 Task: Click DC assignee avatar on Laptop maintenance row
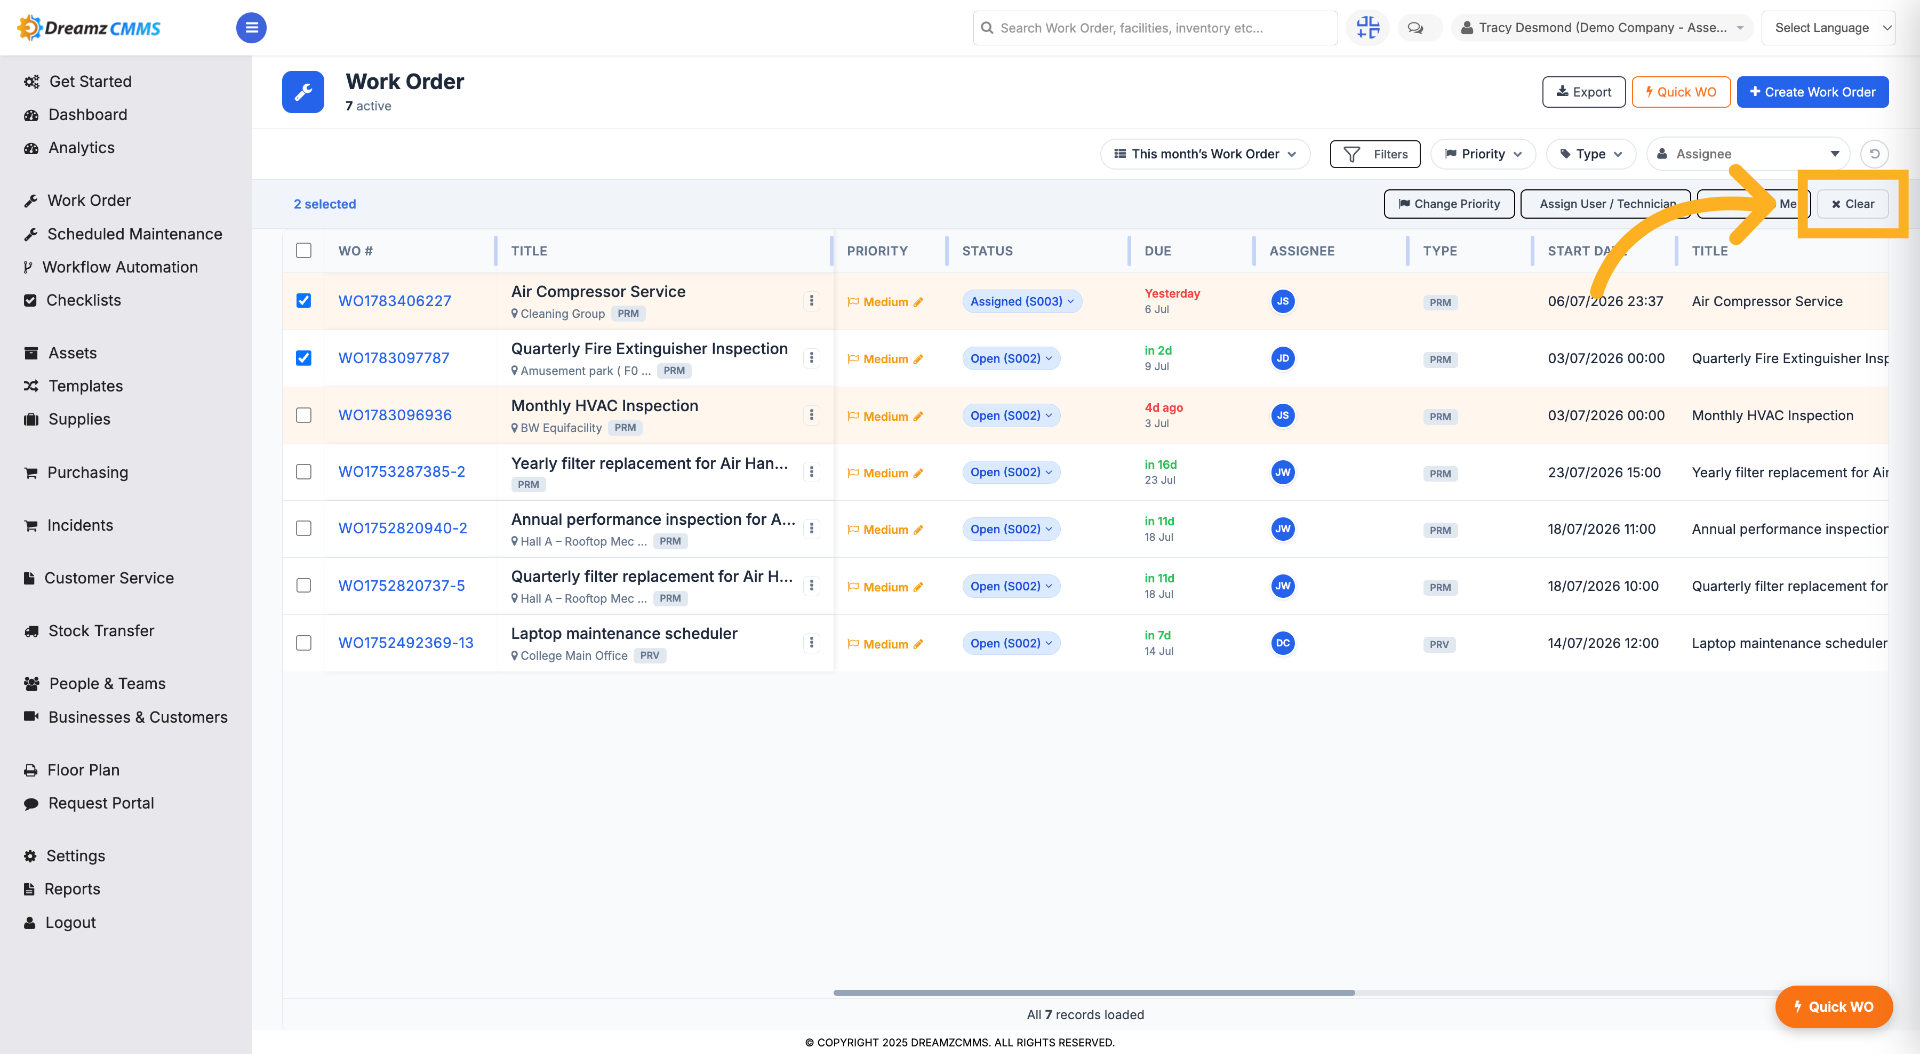(1283, 643)
